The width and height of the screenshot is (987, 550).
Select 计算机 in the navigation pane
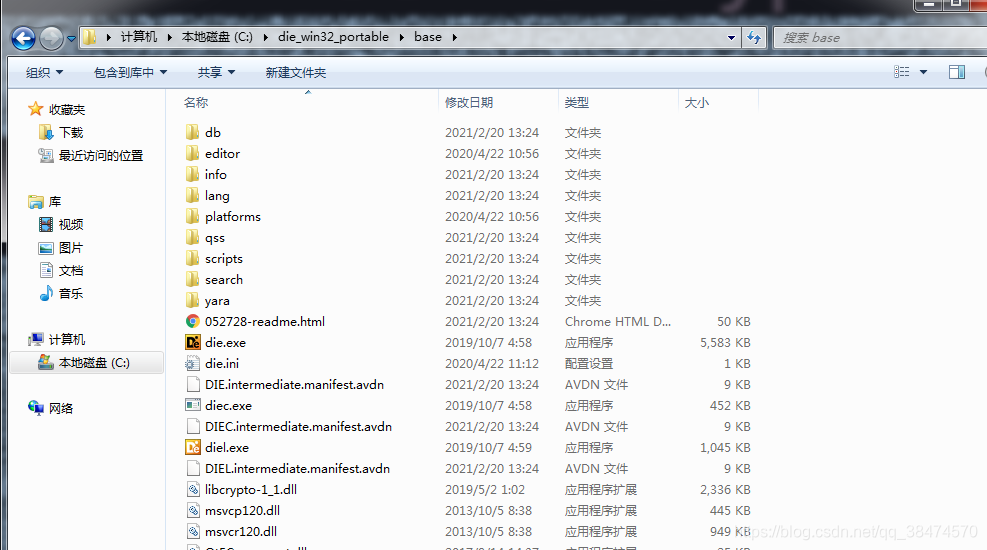click(x=67, y=339)
